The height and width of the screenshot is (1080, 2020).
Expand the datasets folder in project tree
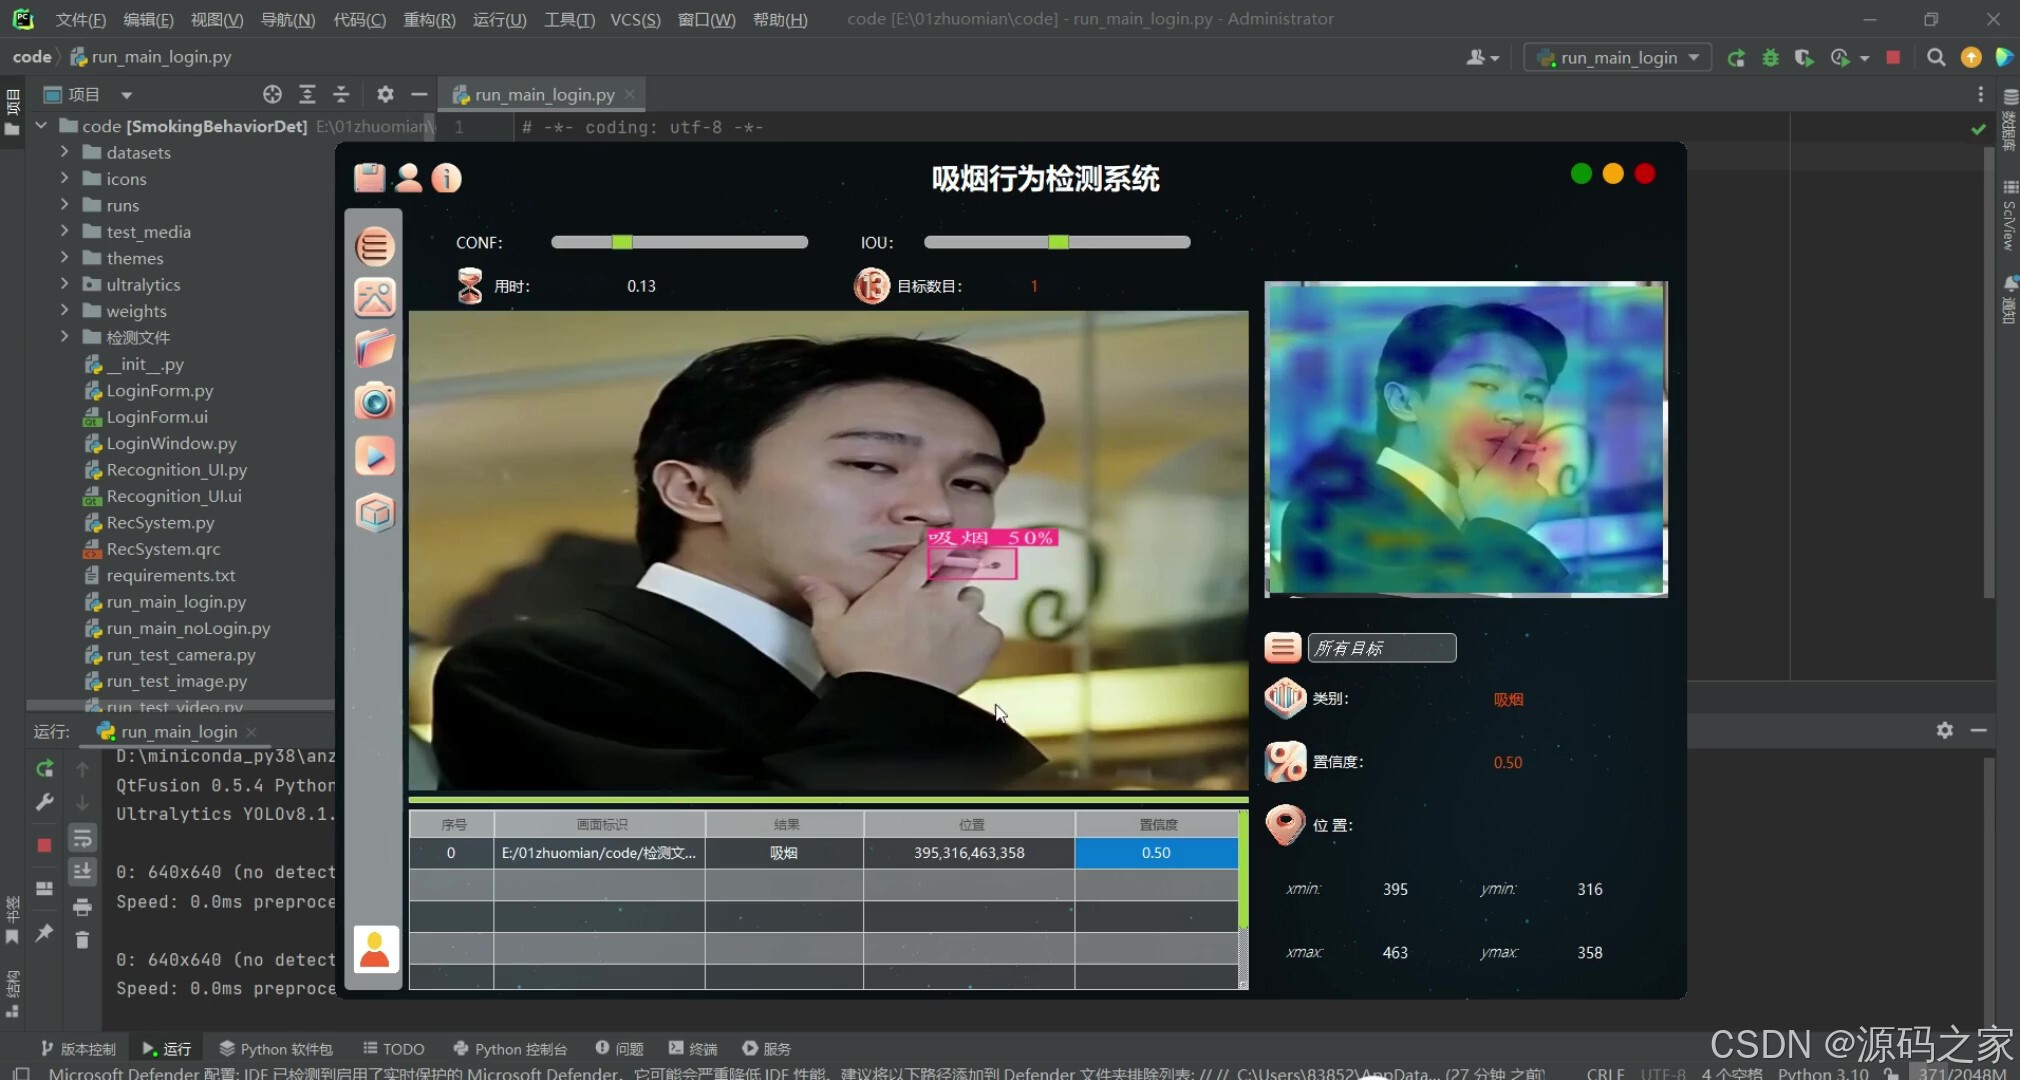(x=65, y=152)
